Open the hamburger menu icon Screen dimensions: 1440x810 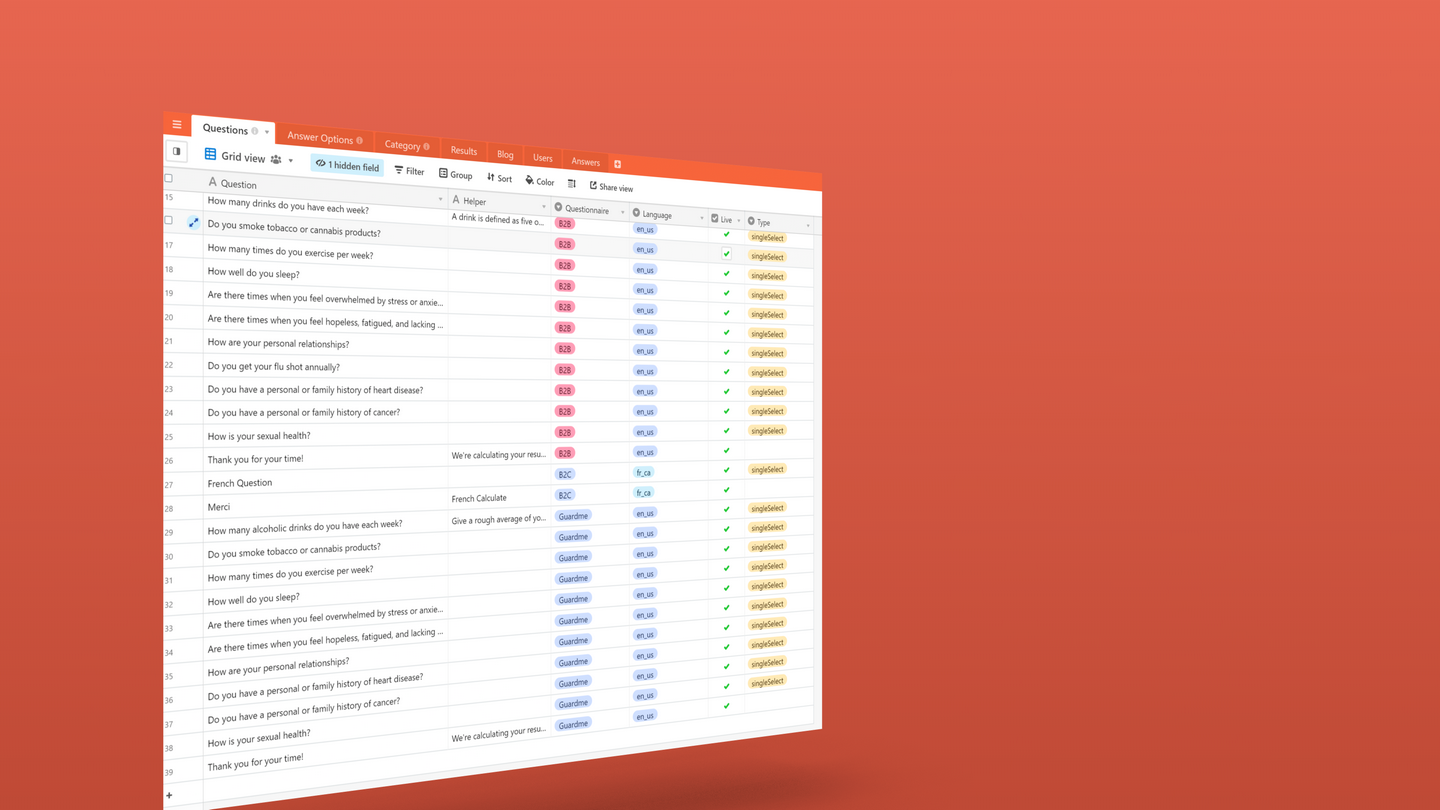[177, 125]
